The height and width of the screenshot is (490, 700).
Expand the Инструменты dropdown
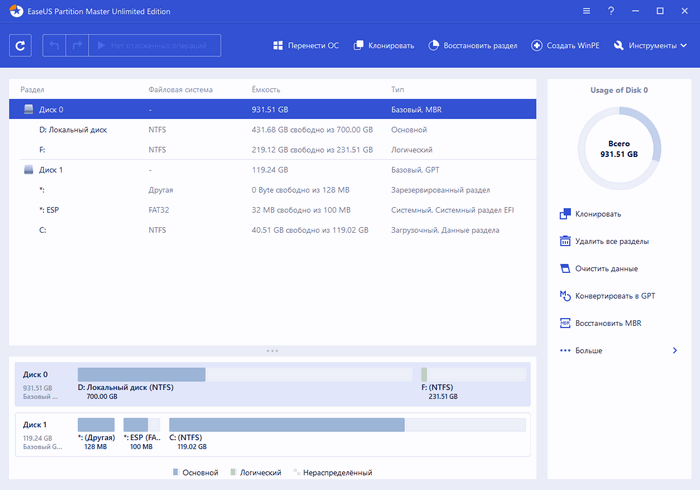point(653,46)
